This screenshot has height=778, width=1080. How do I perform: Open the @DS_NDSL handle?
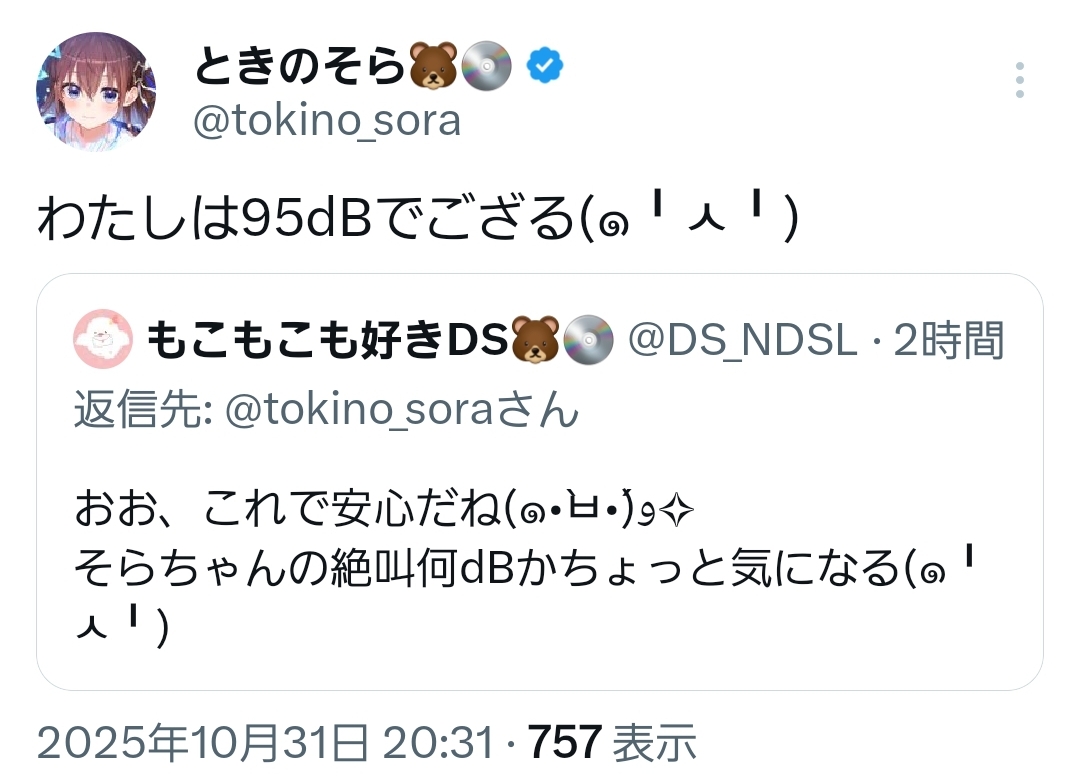741,343
